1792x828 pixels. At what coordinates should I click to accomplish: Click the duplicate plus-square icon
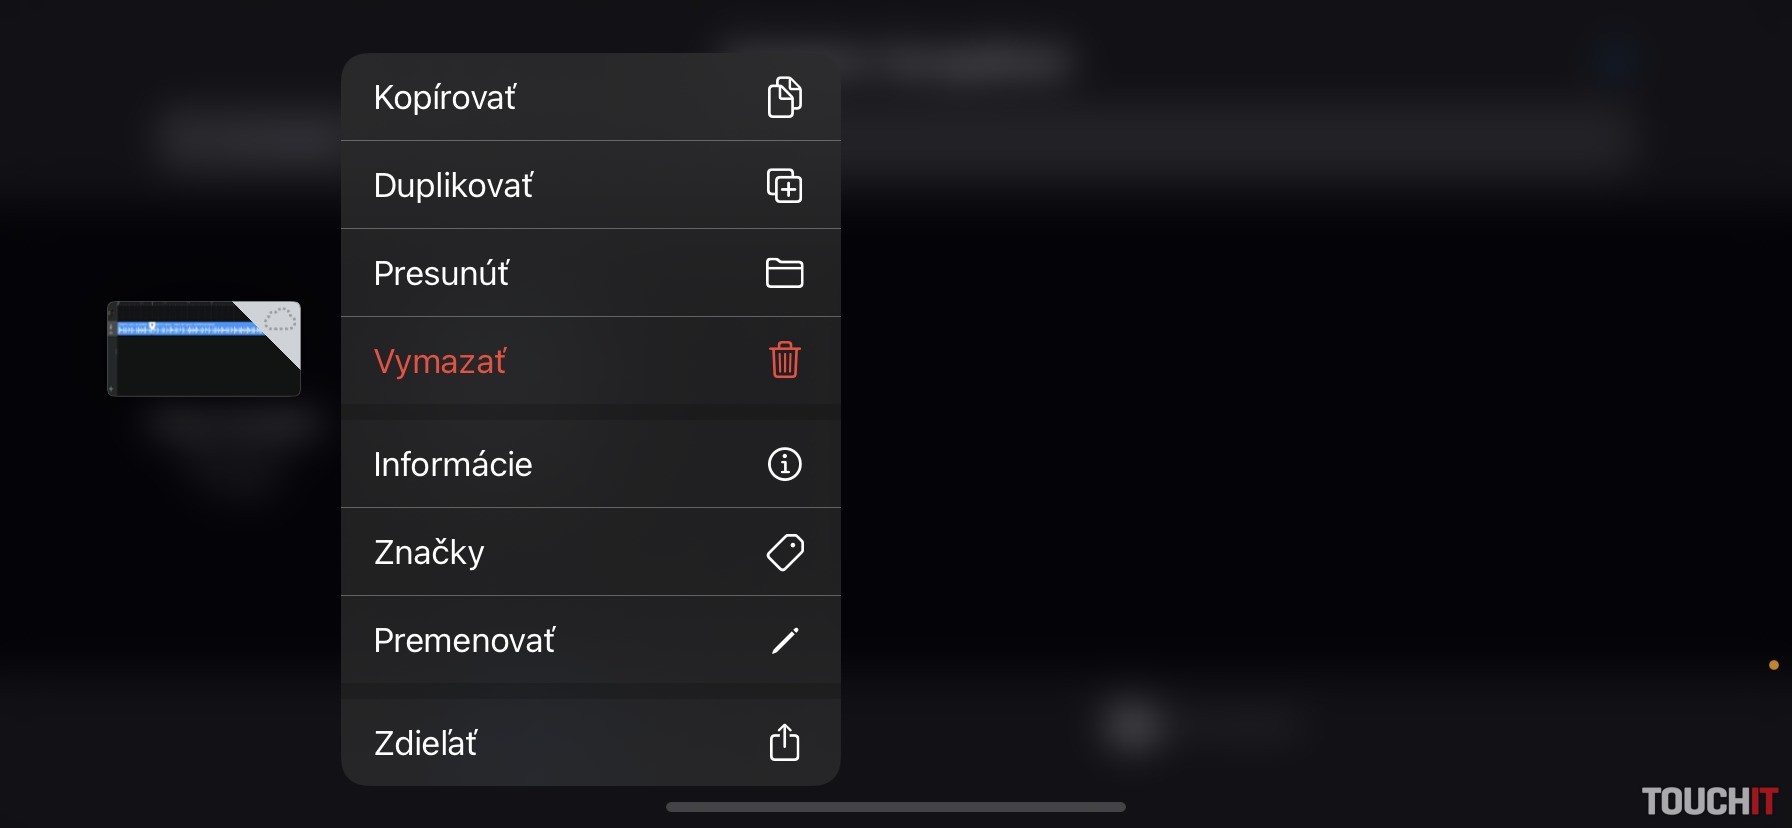coord(785,185)
